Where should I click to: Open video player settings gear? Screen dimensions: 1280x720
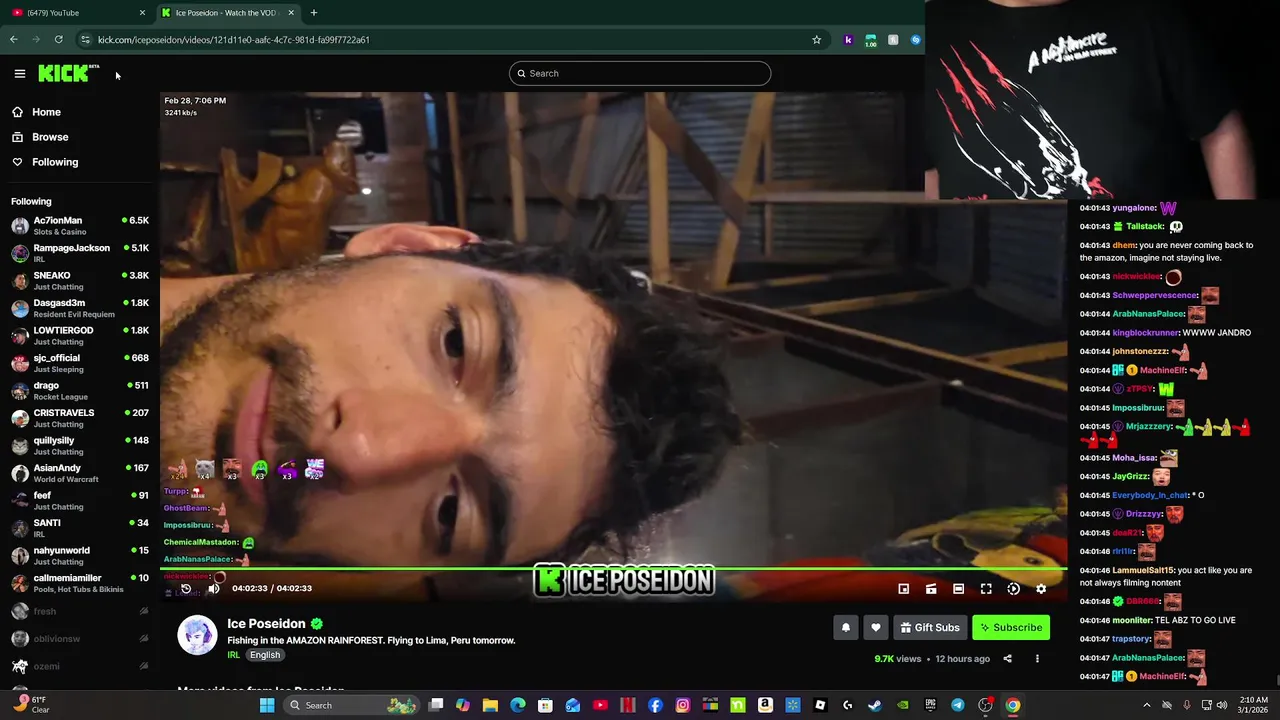1041,589
